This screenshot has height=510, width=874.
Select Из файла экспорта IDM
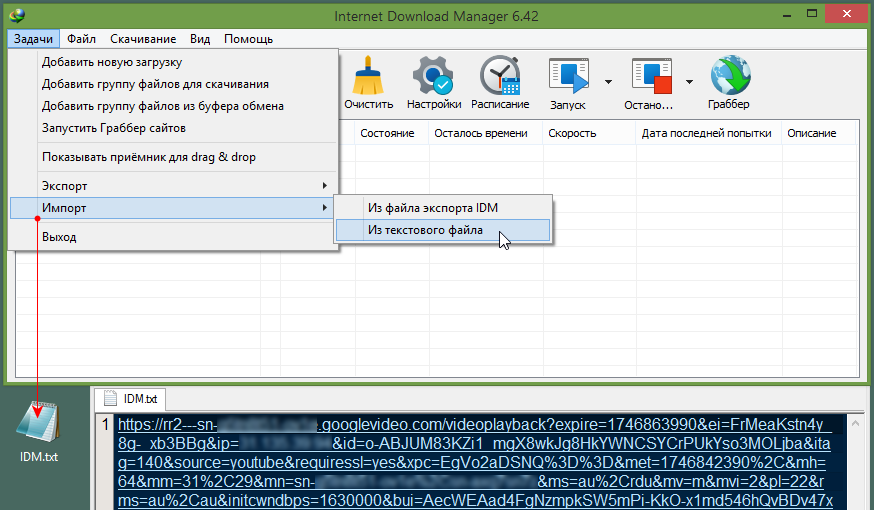coord(432,208)
